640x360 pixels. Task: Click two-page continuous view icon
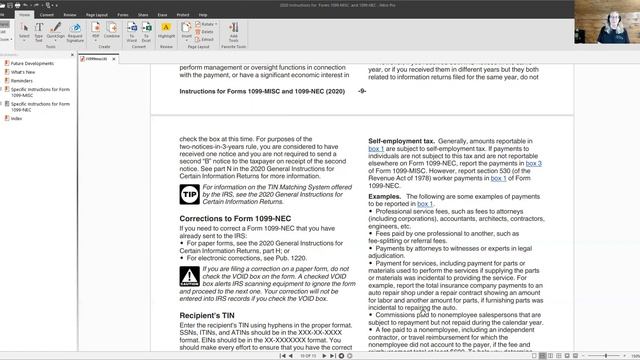coord(559,356)
